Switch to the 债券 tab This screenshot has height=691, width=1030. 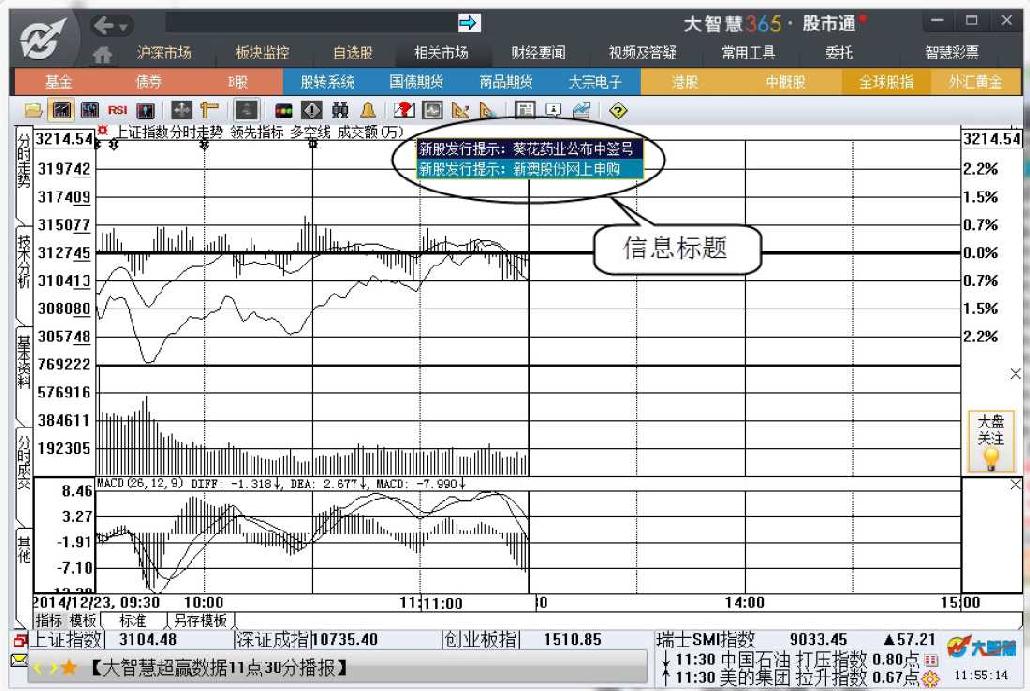pyautogui.click(x=148, y=82)
